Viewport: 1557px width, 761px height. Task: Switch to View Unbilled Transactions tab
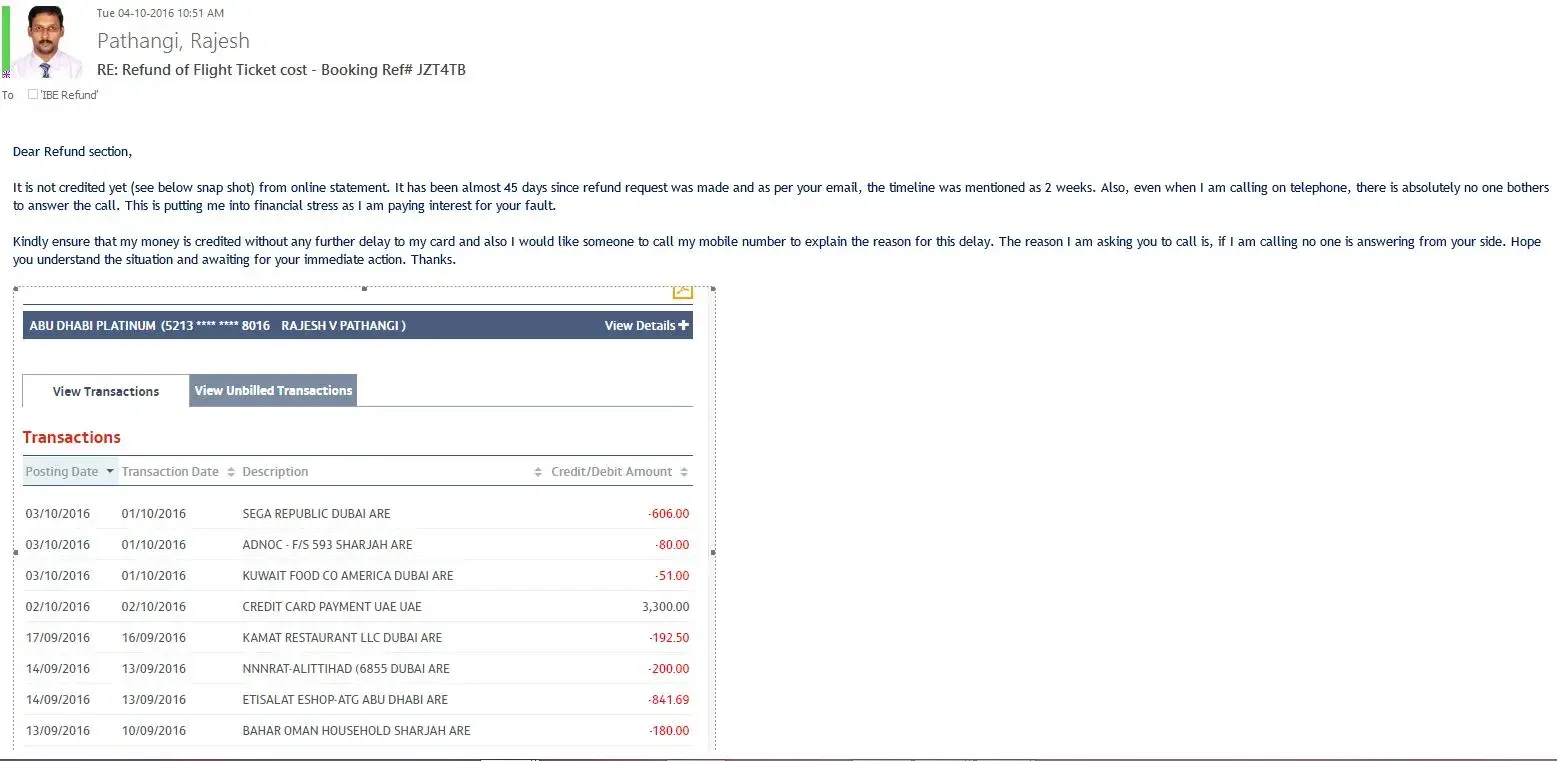pyautogui.click(x=273, y=391)
